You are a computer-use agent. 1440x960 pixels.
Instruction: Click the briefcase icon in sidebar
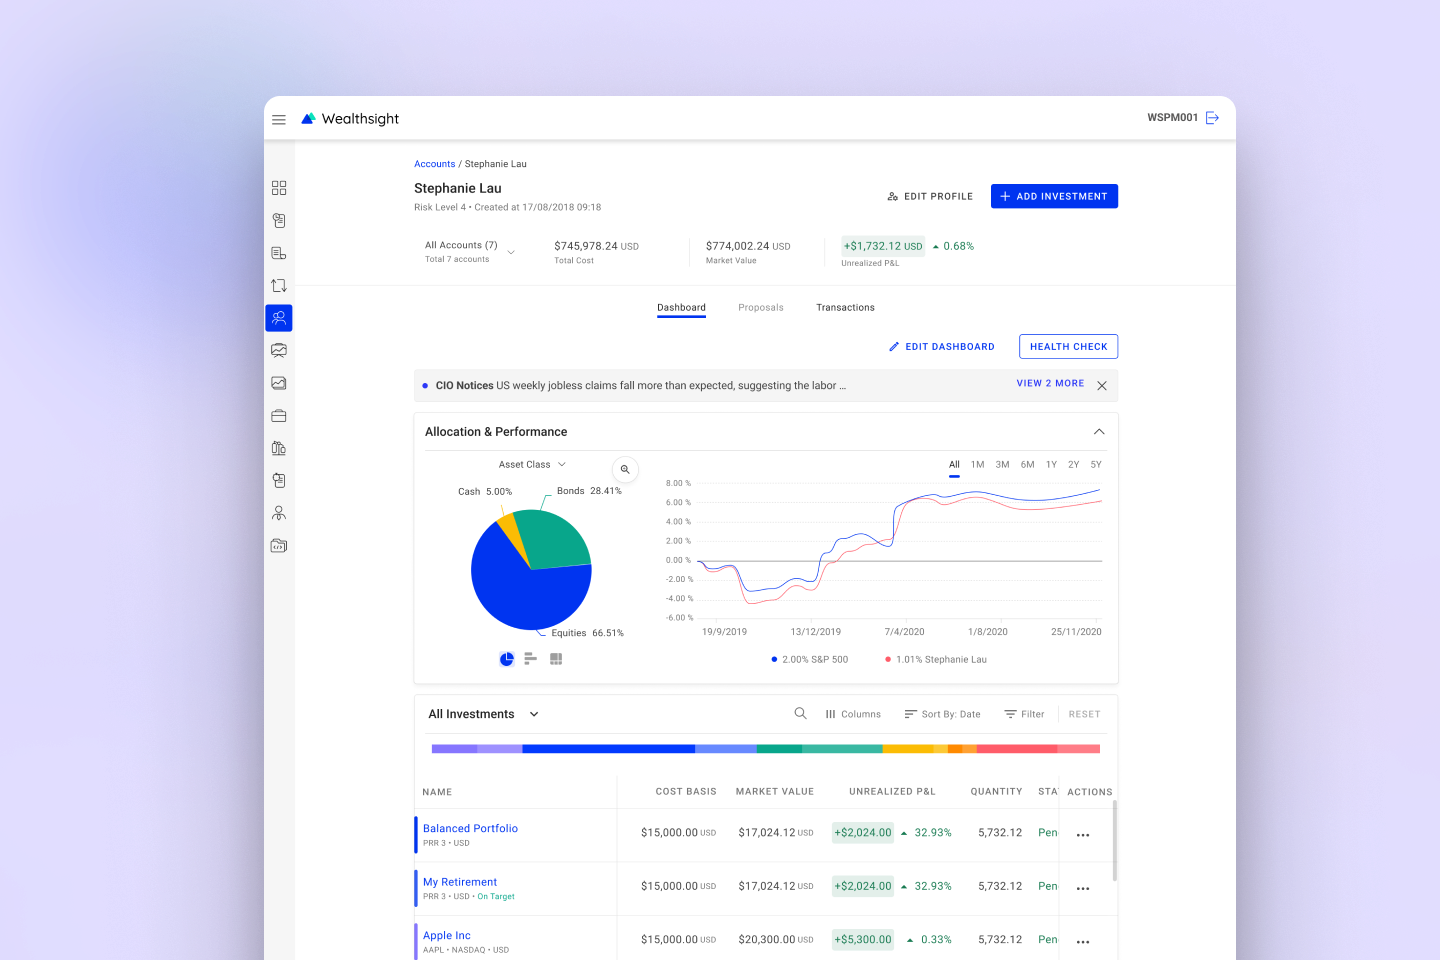pos(279,416)
